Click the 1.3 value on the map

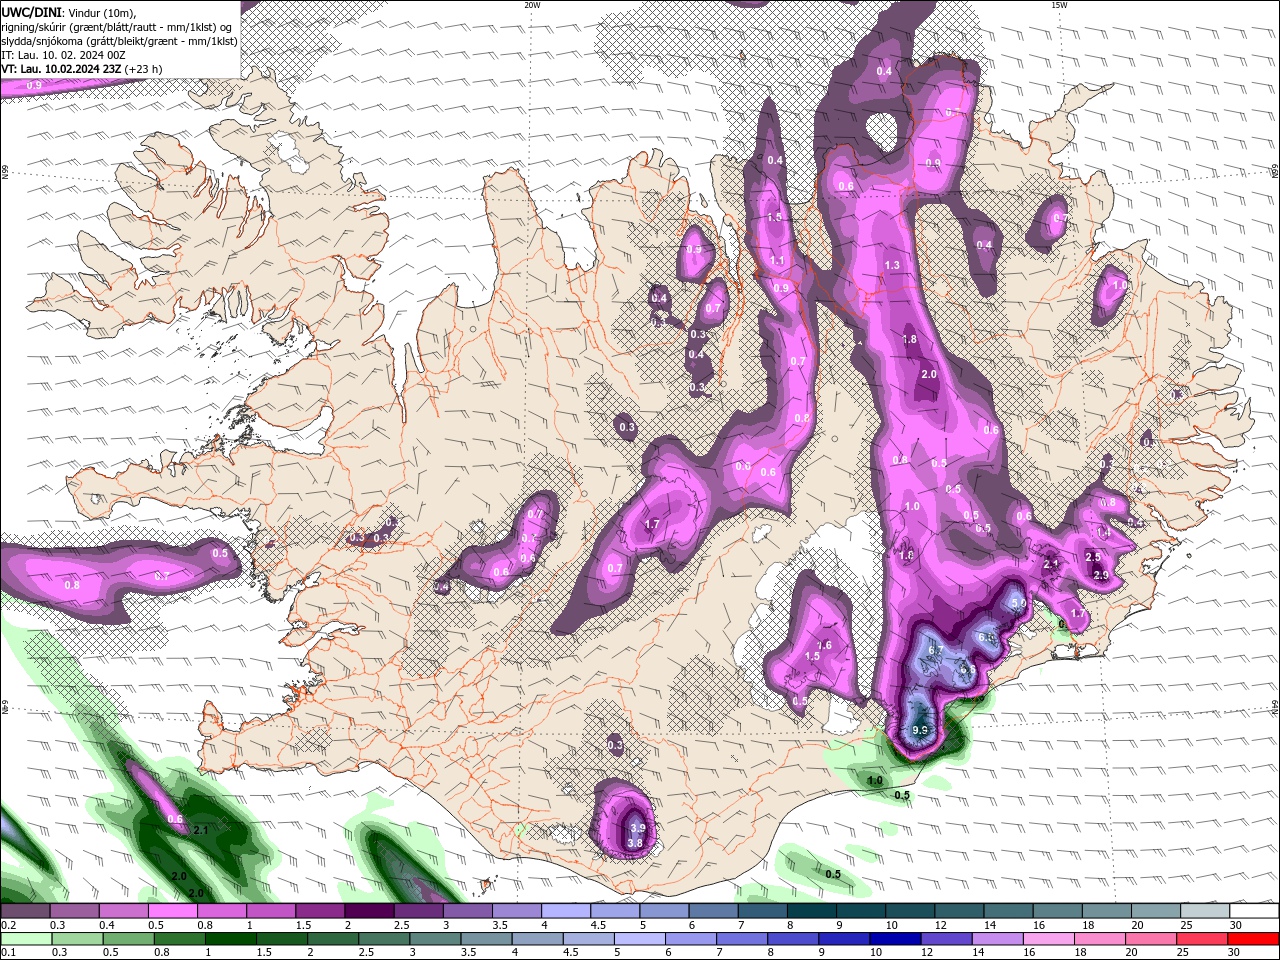pos(892,265)
